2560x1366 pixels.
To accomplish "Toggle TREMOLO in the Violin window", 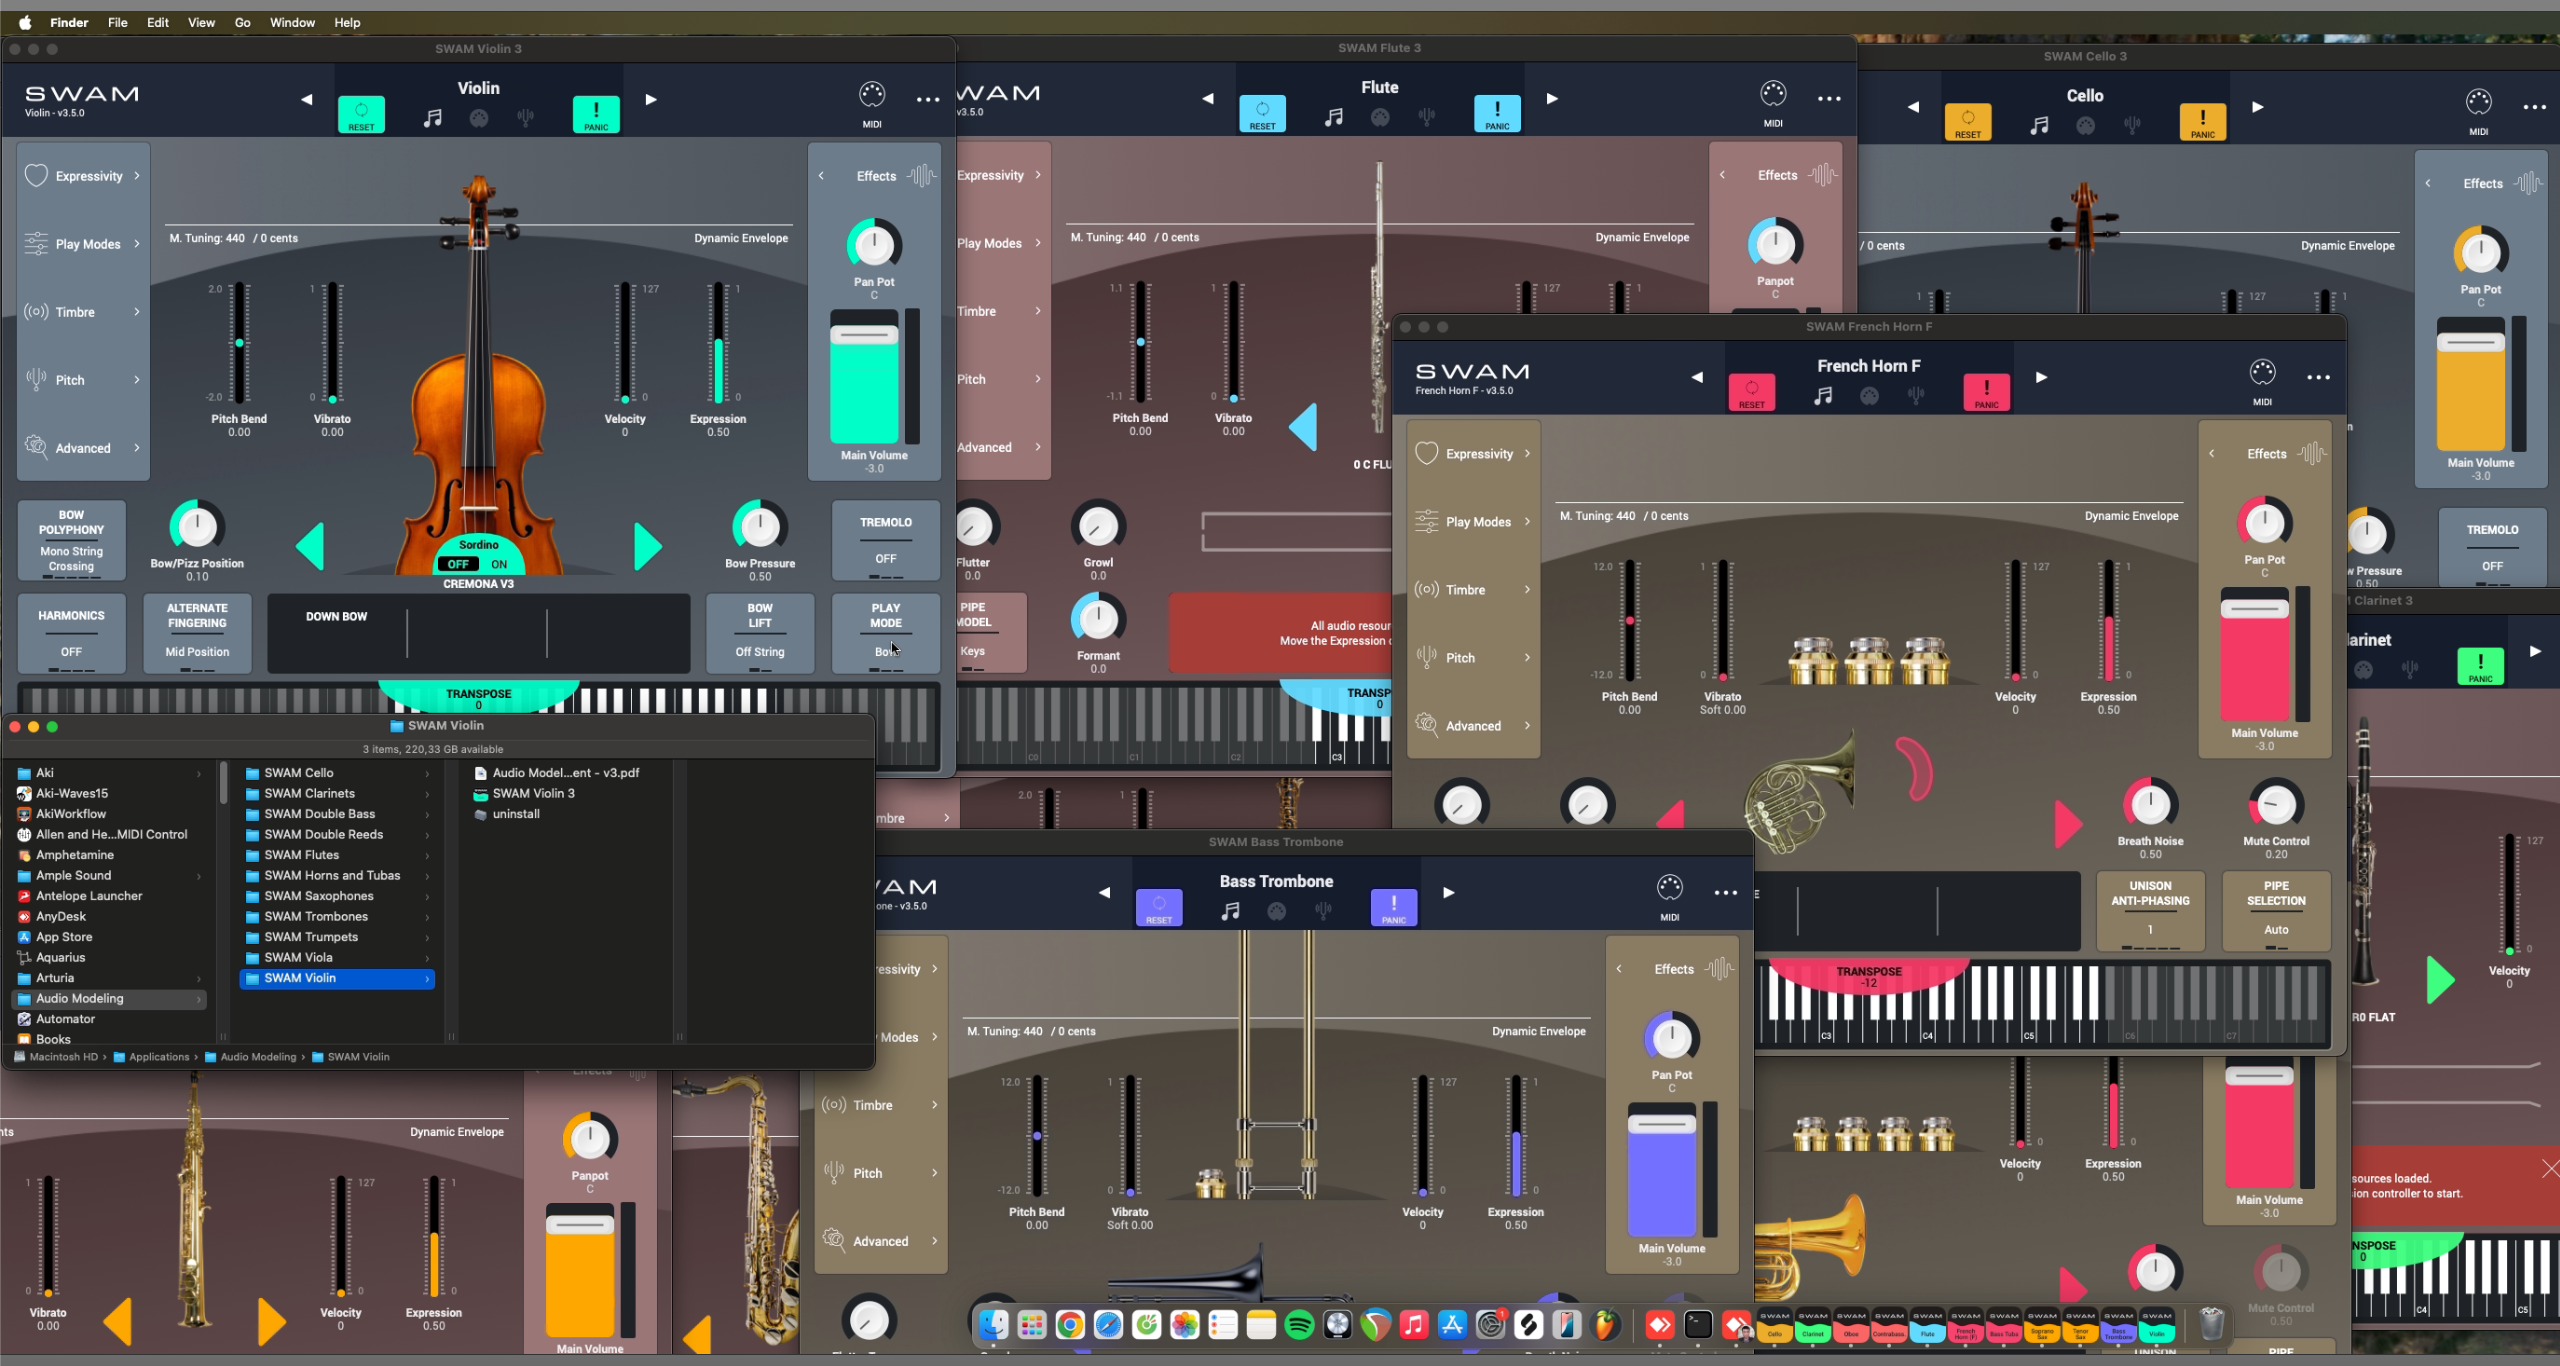I will [886, 541].
